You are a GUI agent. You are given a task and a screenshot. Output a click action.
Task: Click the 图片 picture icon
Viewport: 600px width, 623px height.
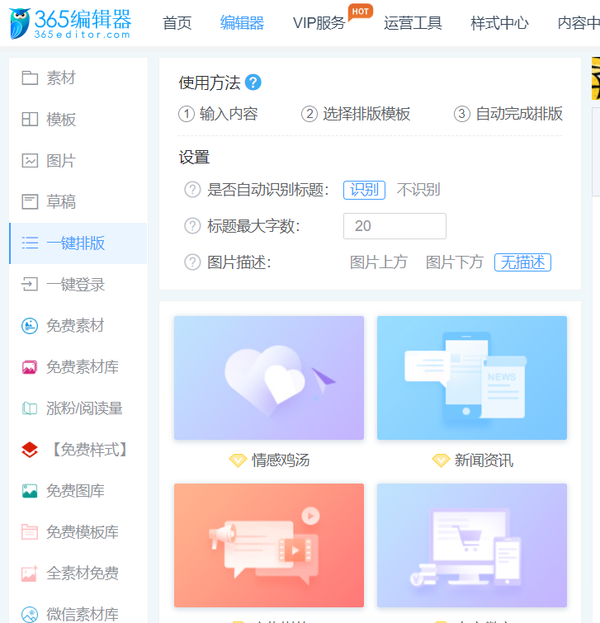pyautogui.click(x=30, y=161)
